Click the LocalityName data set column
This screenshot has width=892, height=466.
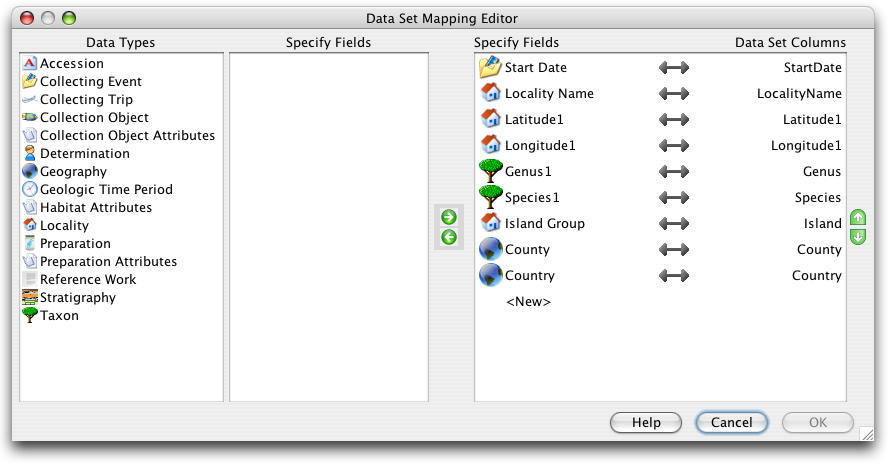tap(799, 94)
